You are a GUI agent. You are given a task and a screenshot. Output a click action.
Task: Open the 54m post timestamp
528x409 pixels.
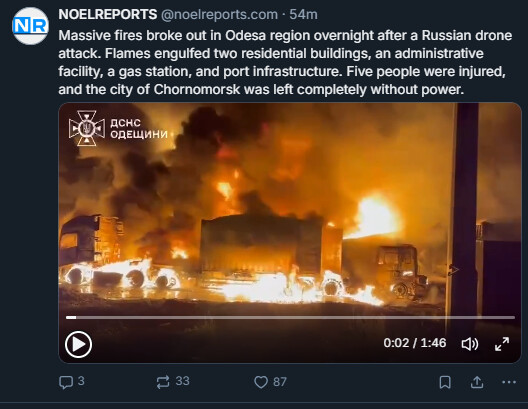[303, 14]
